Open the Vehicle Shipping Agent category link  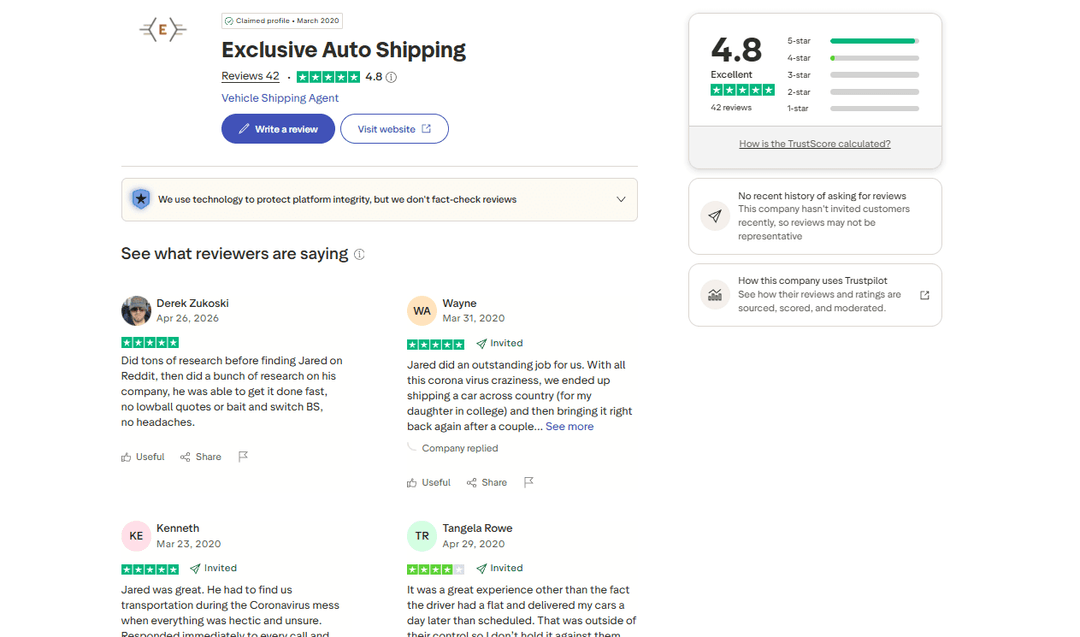tap(280, 98)
